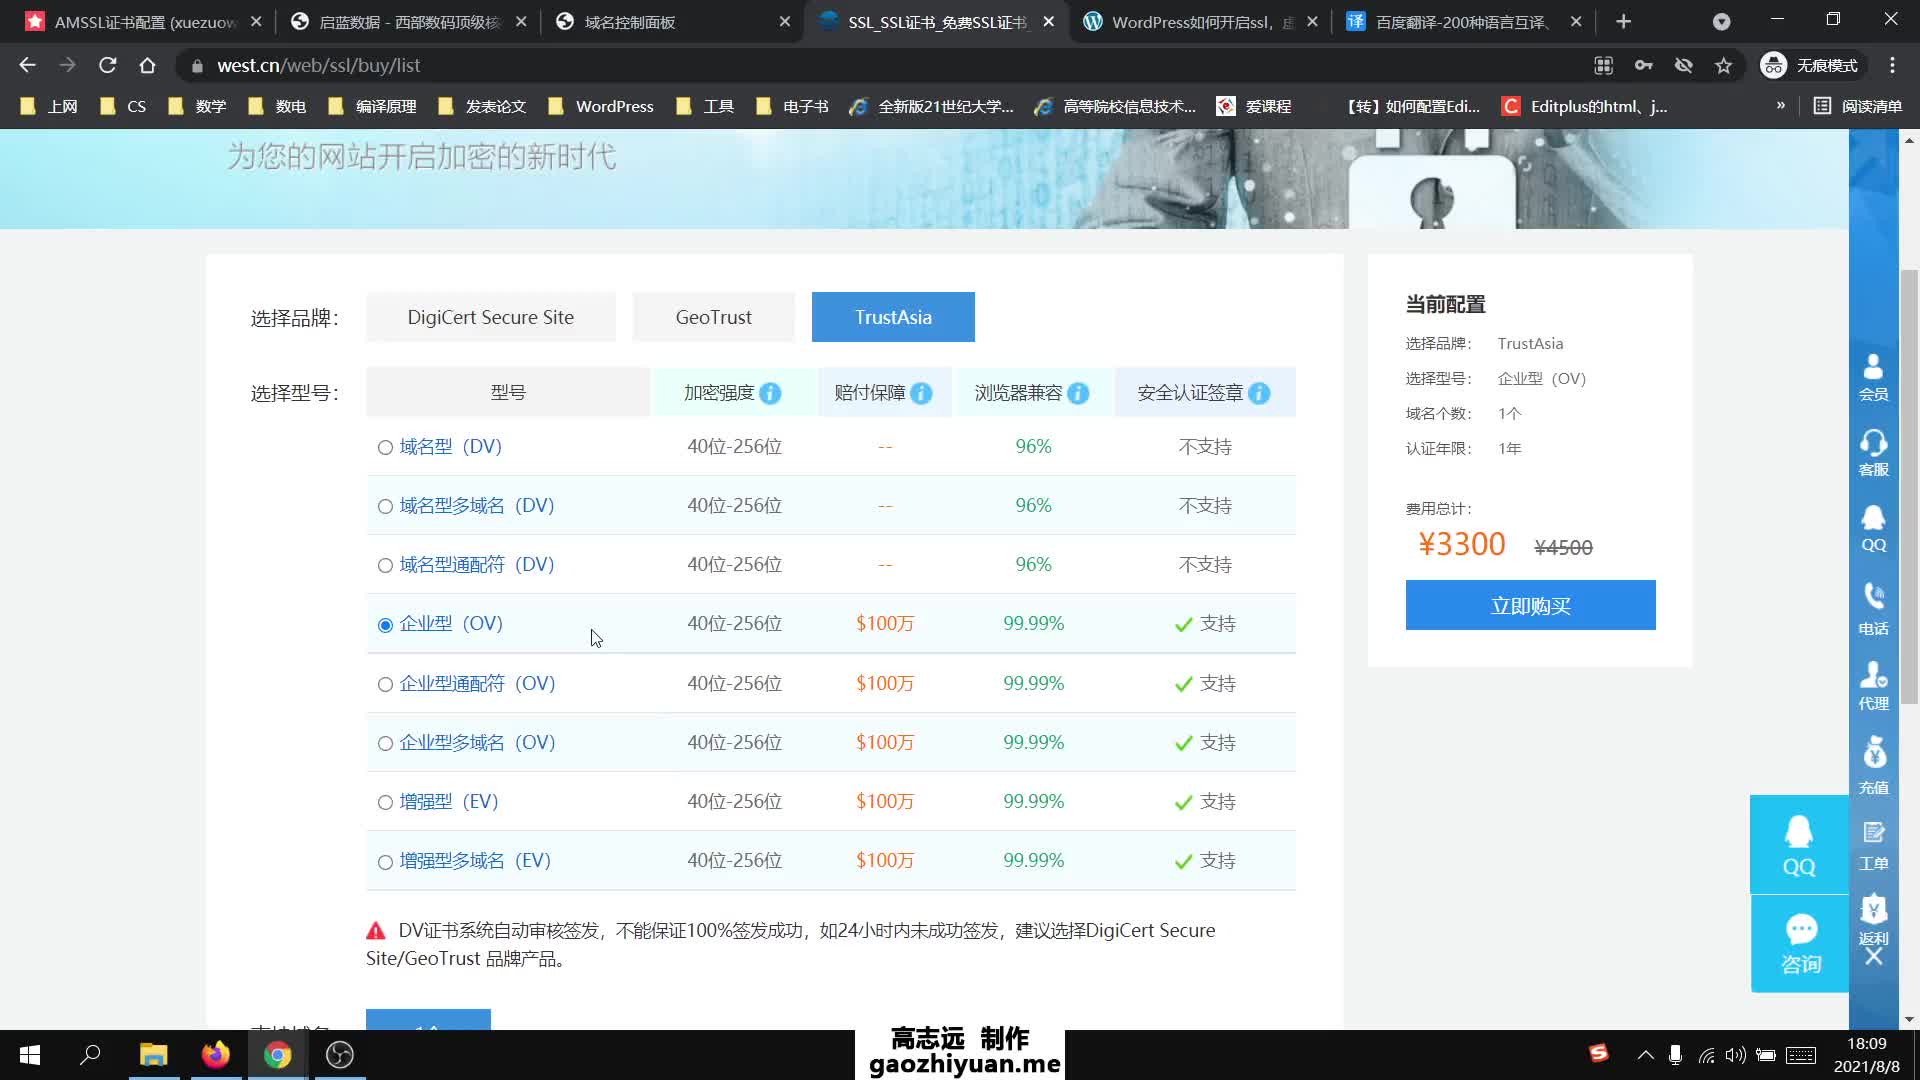Click the page vertical scrollbar thumb
The width and height of the screenshot is (1920, 1080).
click(x=1909, y=486)
